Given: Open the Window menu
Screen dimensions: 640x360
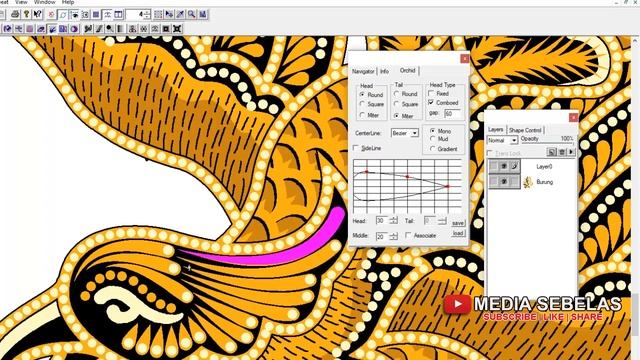Looking at the screenshot, I should 44,2.
